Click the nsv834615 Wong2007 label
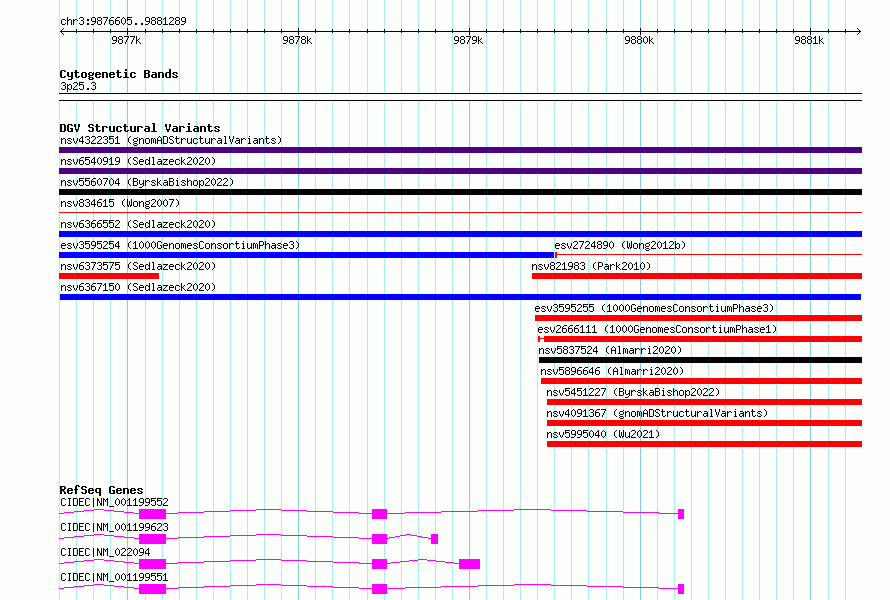 (x=120, y=203)
